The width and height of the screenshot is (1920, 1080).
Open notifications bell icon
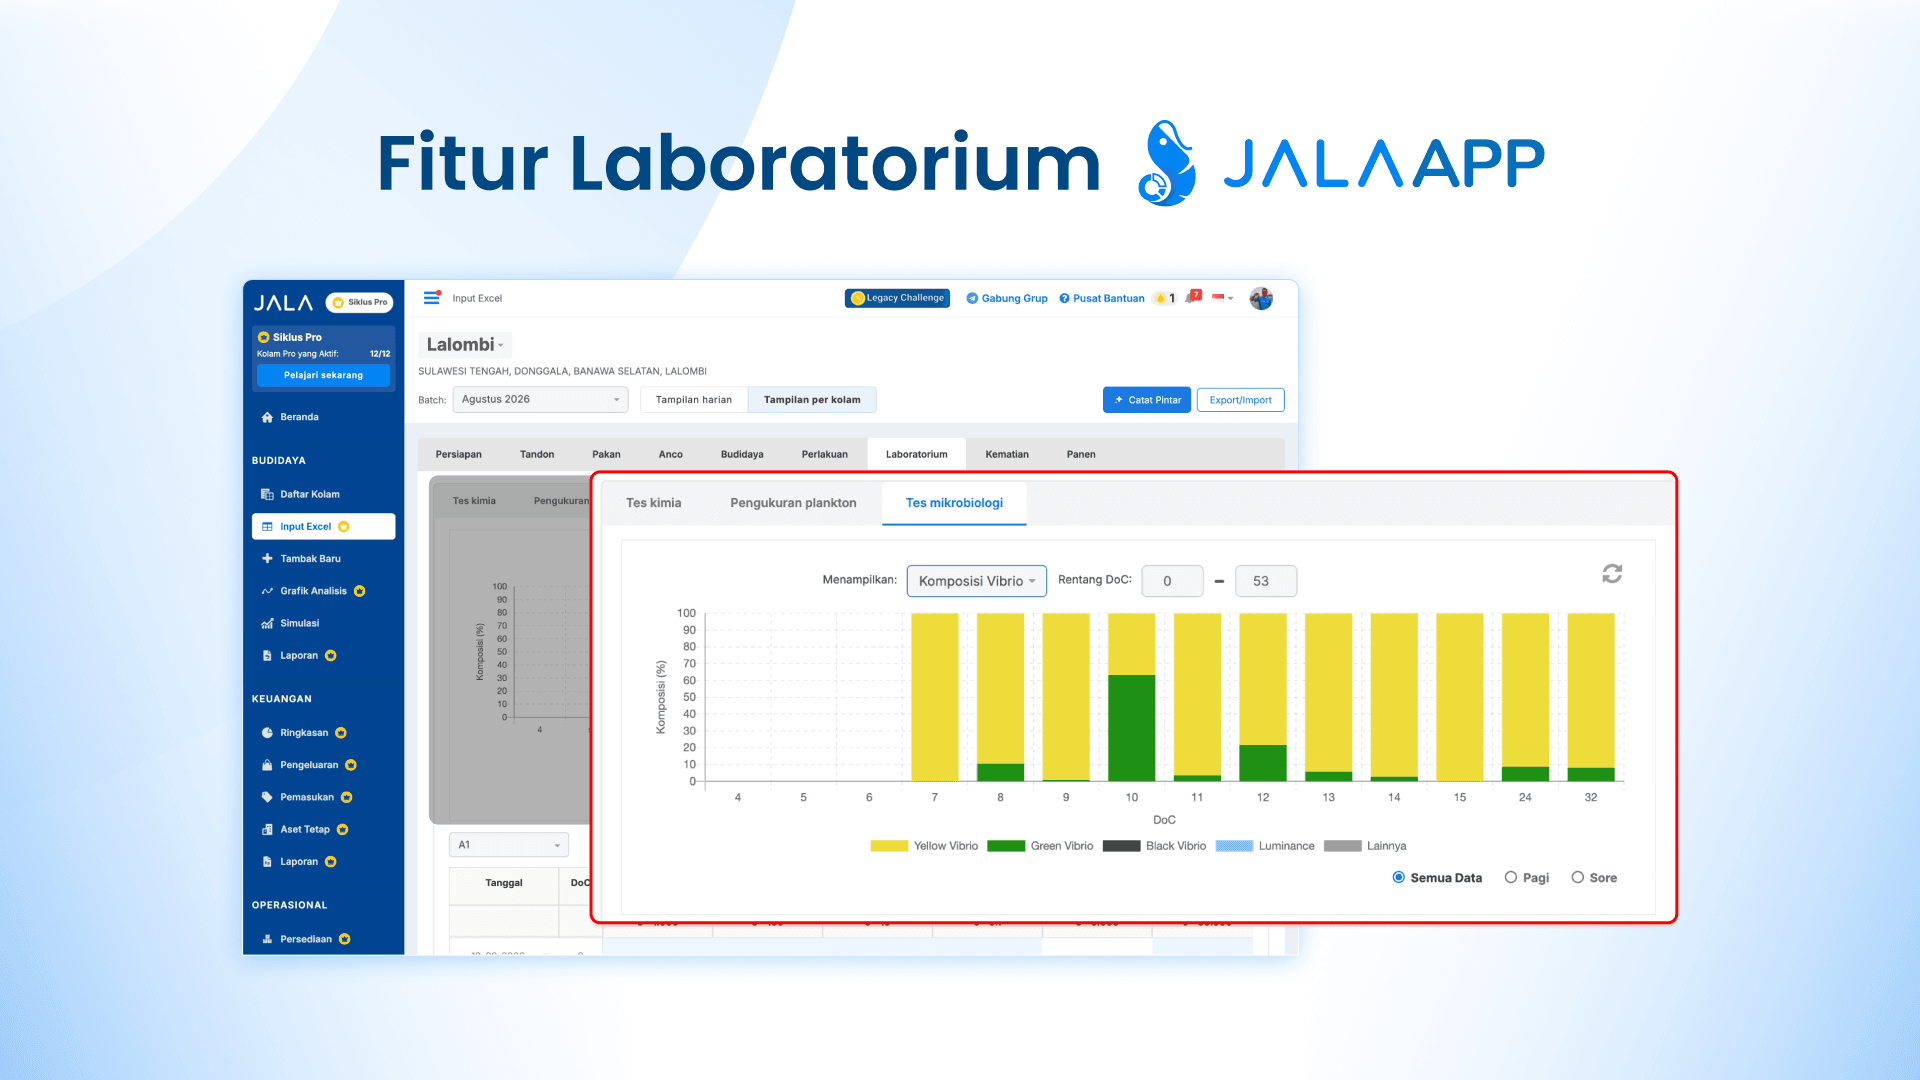coord(1192,298)
